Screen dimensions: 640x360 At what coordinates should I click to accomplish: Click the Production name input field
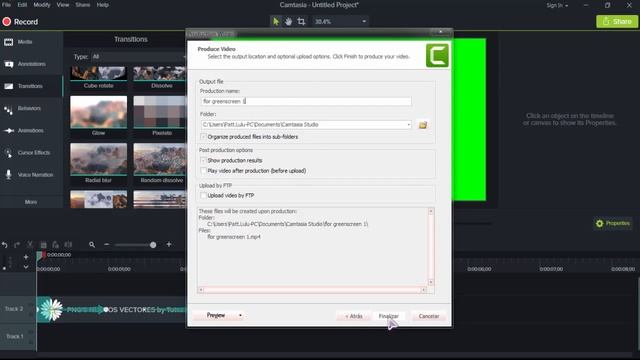(306, 101)
